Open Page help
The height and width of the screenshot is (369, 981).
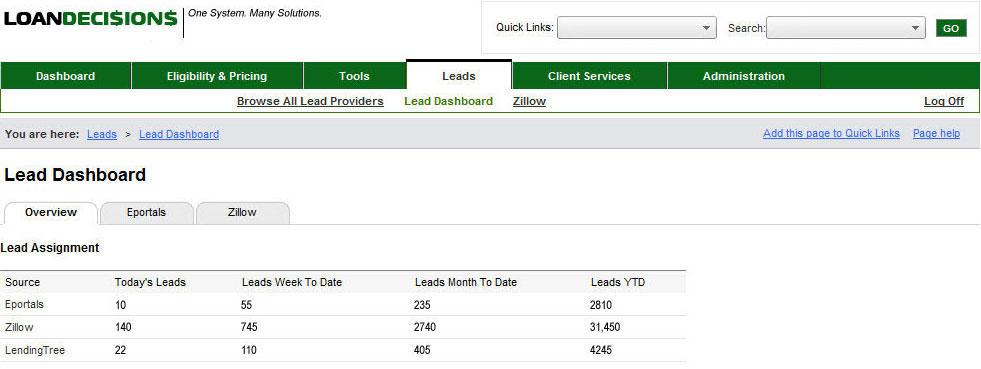click(x=937, y=133)
